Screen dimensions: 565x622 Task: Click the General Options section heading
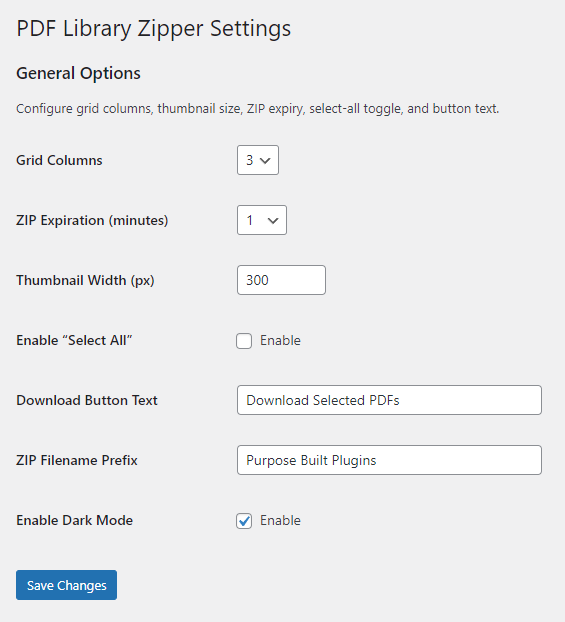(x=78, y=74)
